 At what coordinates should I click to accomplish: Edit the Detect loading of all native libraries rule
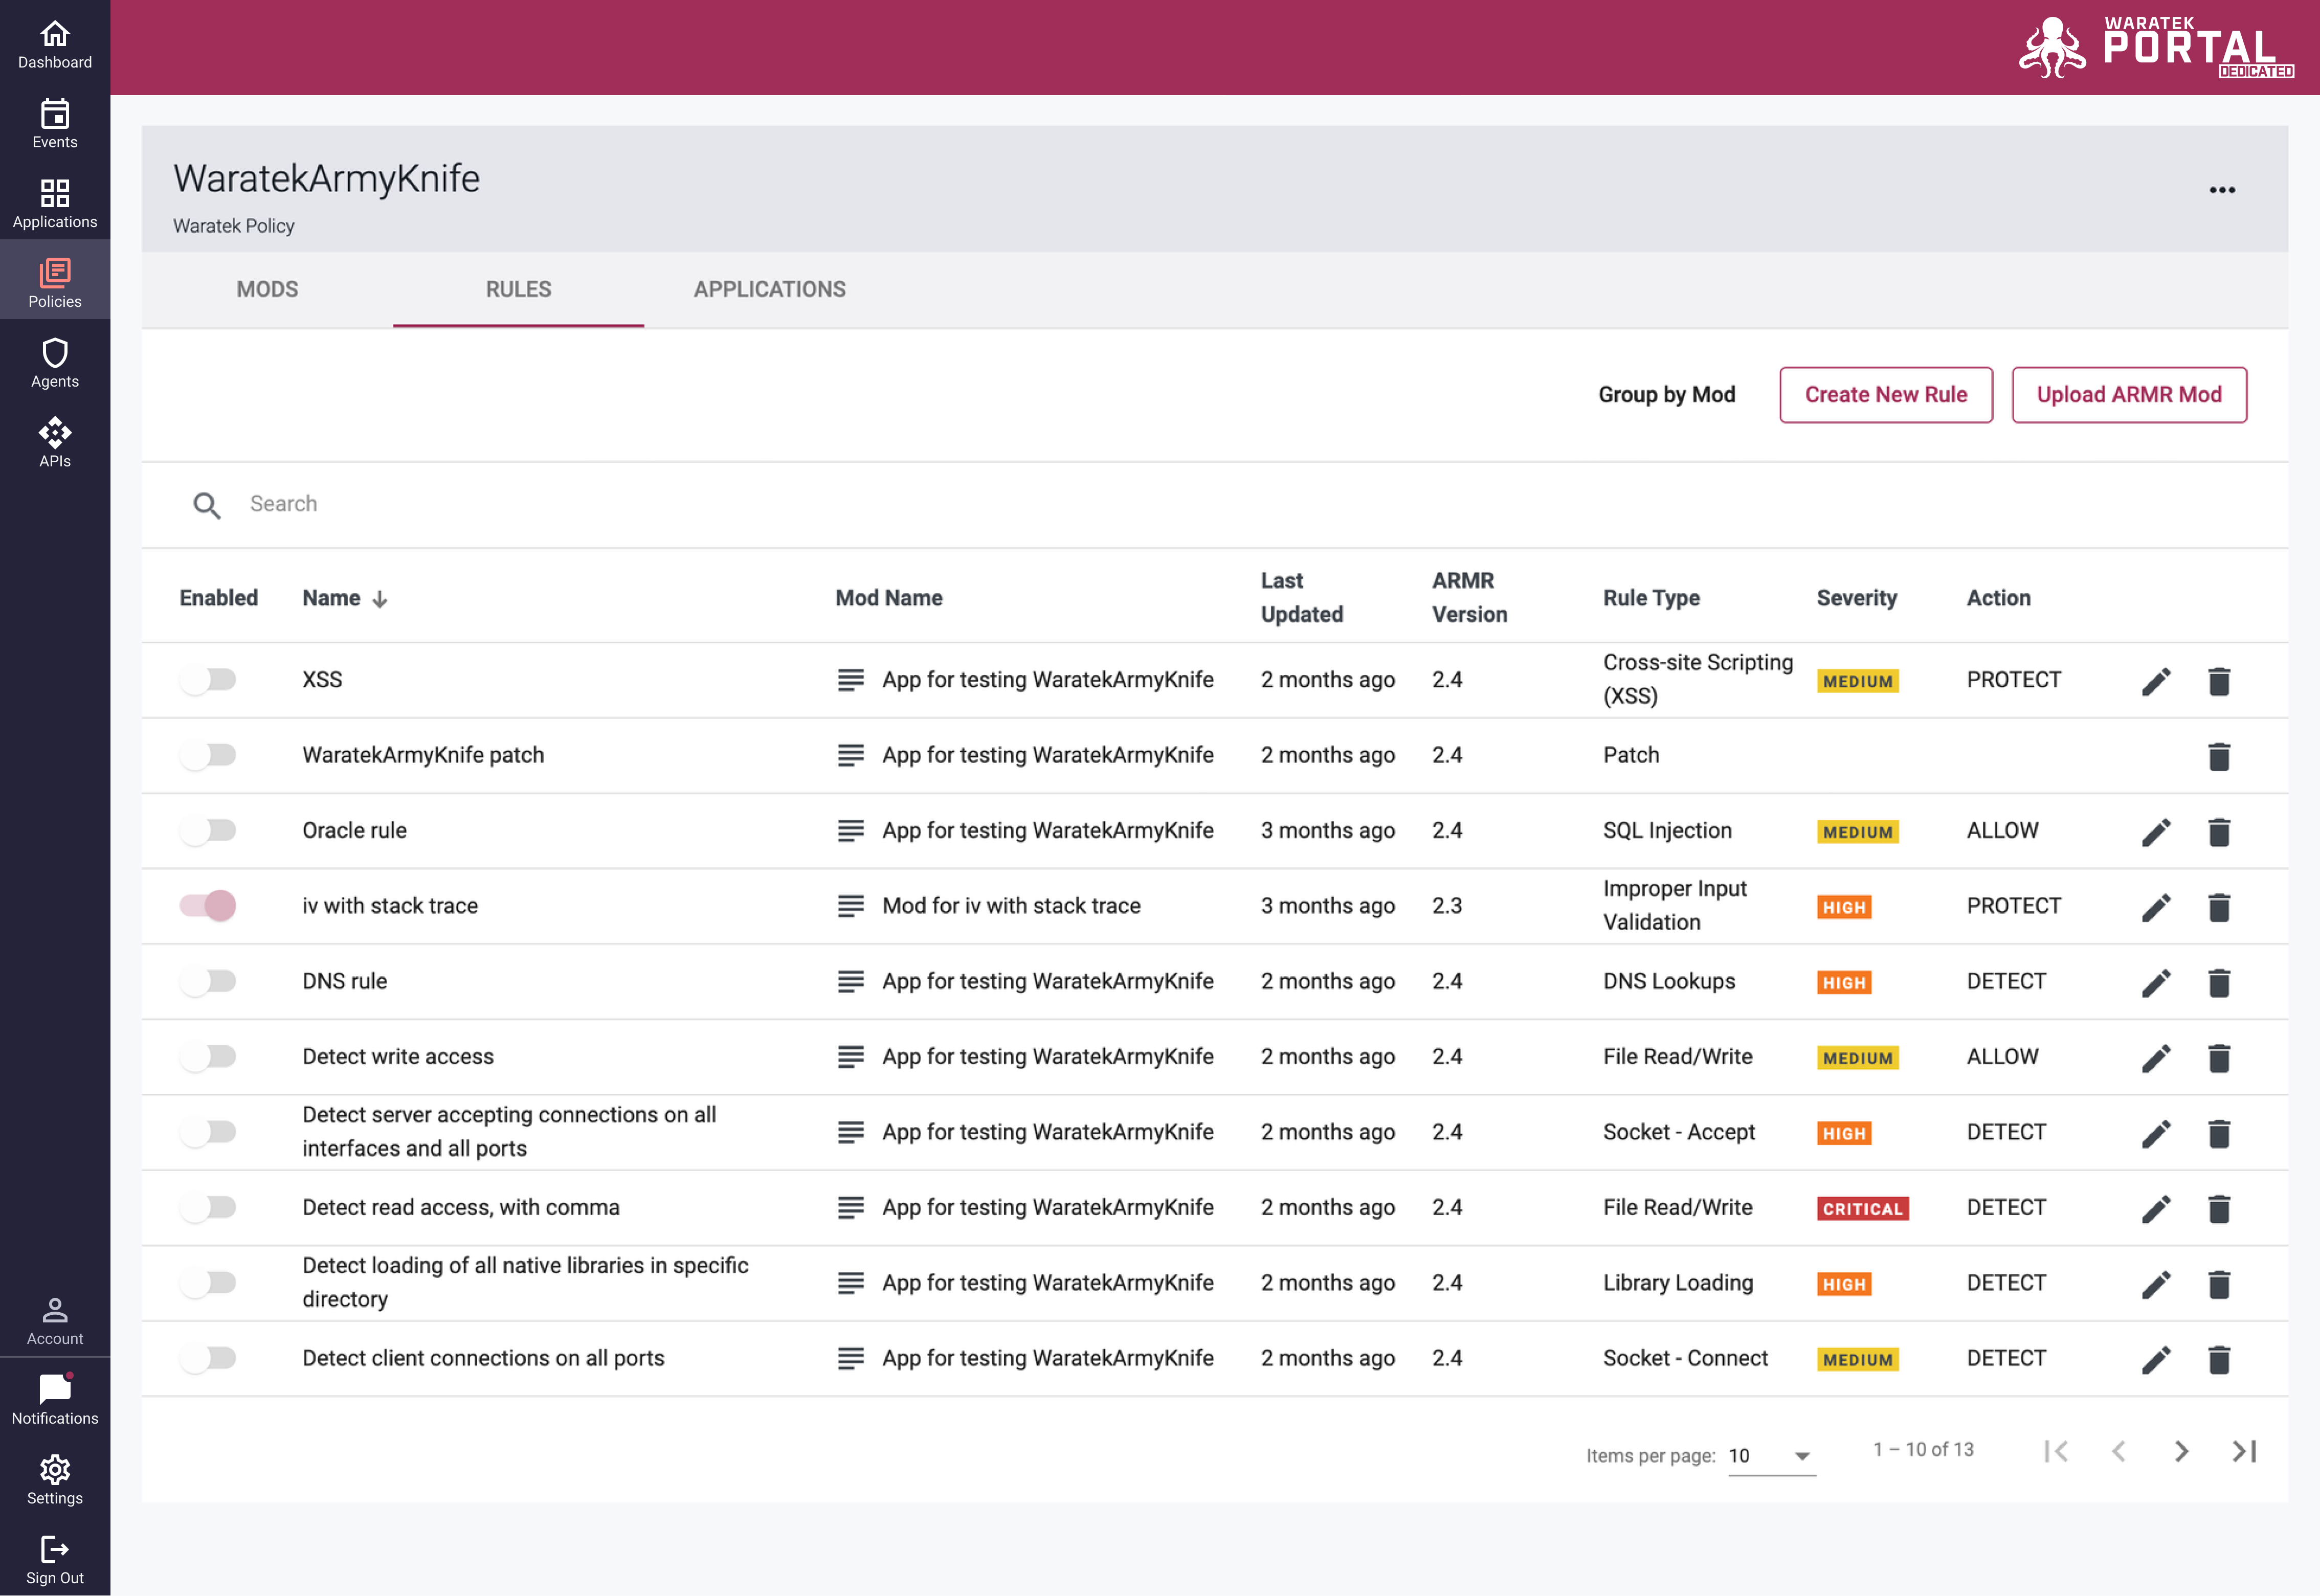(x=2156, y=1284)
